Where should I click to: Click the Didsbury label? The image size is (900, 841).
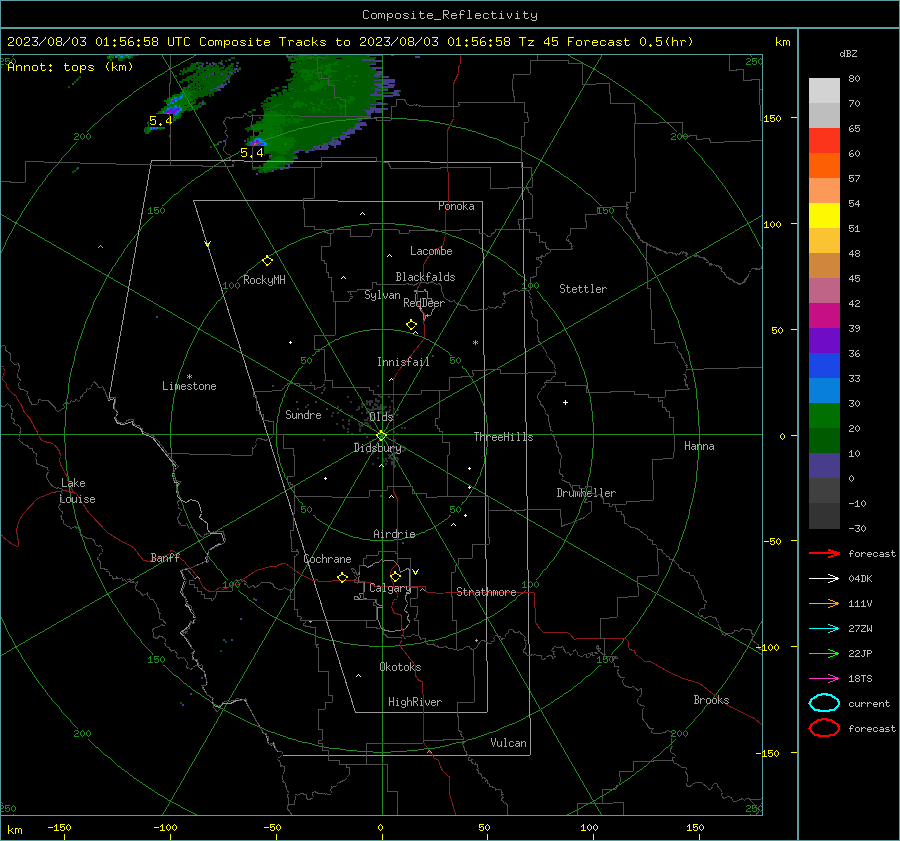pyautogui.click(x=377, y=448)
